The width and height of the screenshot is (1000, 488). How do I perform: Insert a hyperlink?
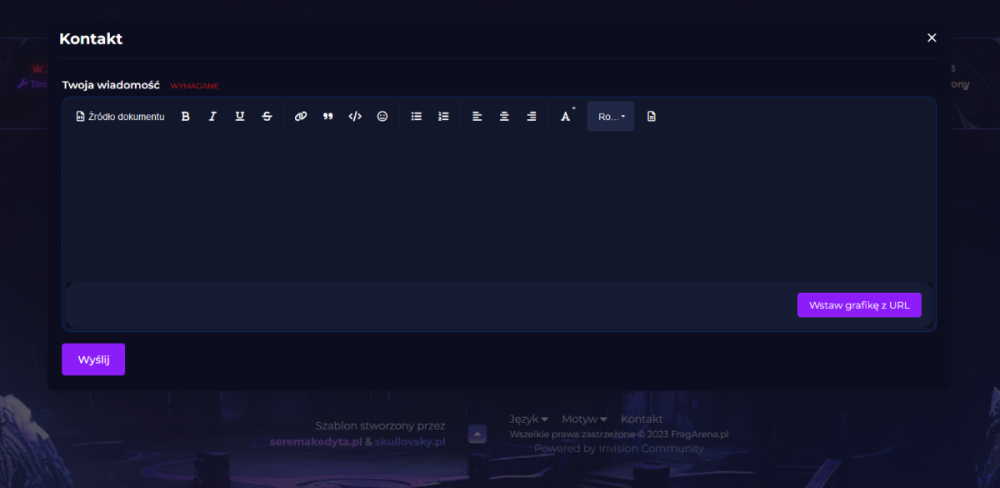click(300, 117)
